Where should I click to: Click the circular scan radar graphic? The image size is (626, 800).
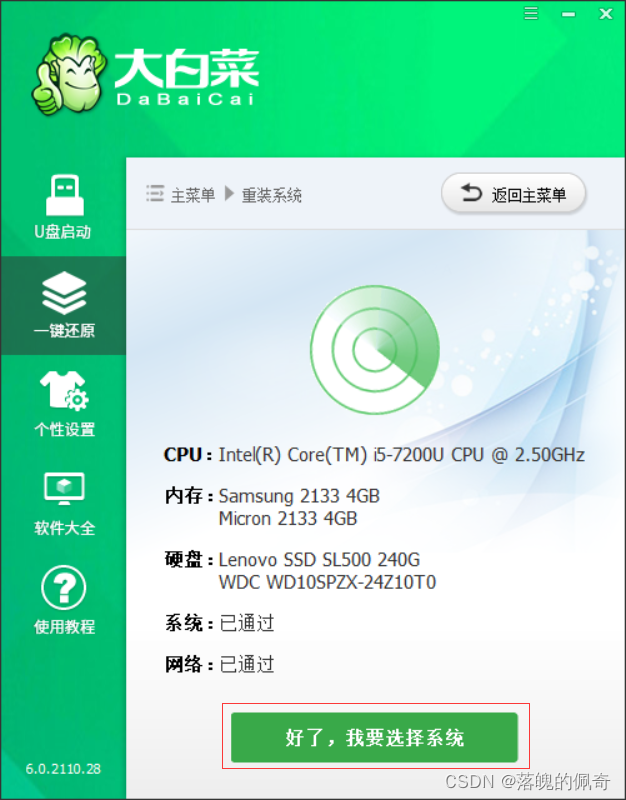coord(375,349)
